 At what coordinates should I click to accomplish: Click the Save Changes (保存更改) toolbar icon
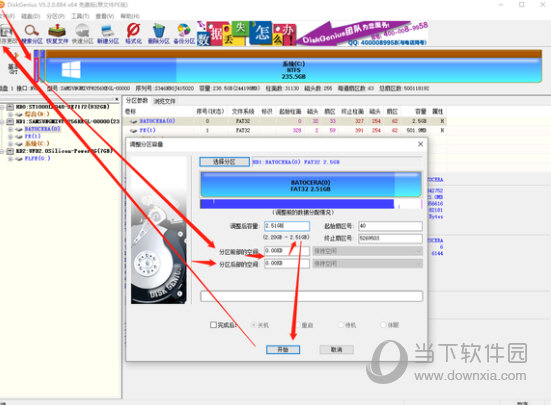click(x=6, y=34)
